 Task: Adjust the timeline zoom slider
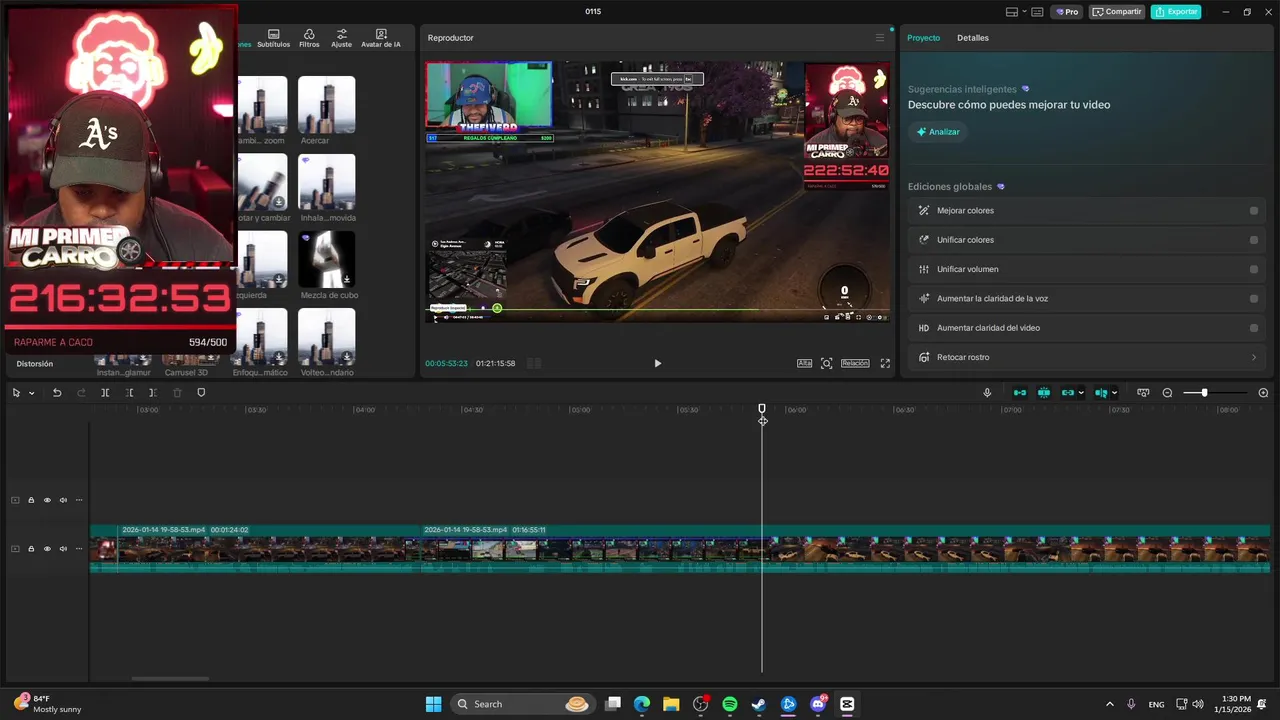click(1204, 393)
